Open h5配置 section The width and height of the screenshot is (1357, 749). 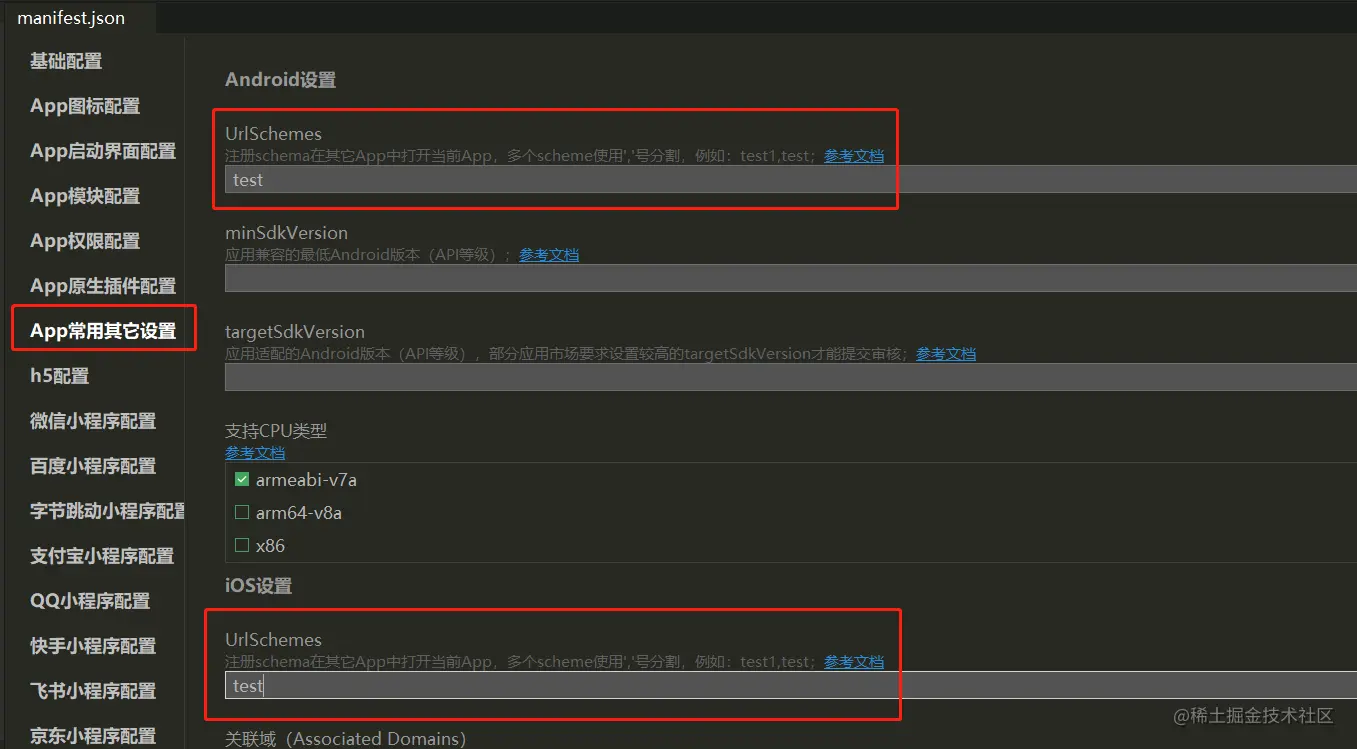(60, 376)
